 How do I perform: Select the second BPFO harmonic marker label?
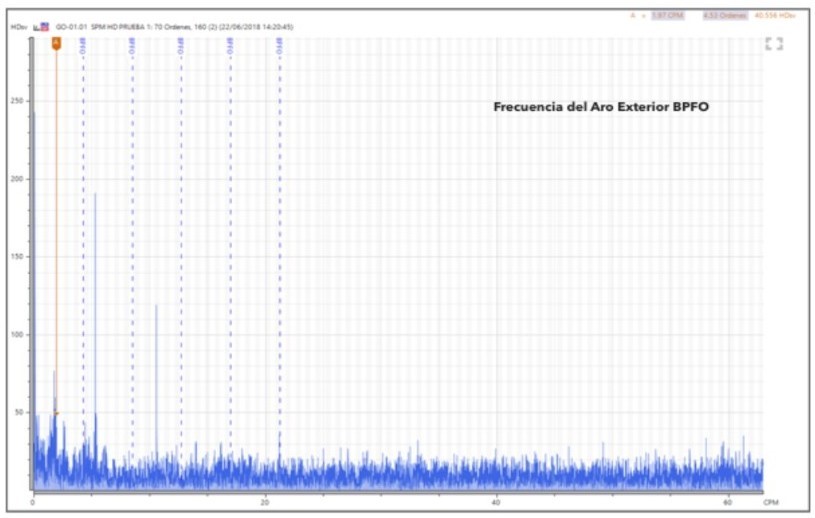point(132,44)
